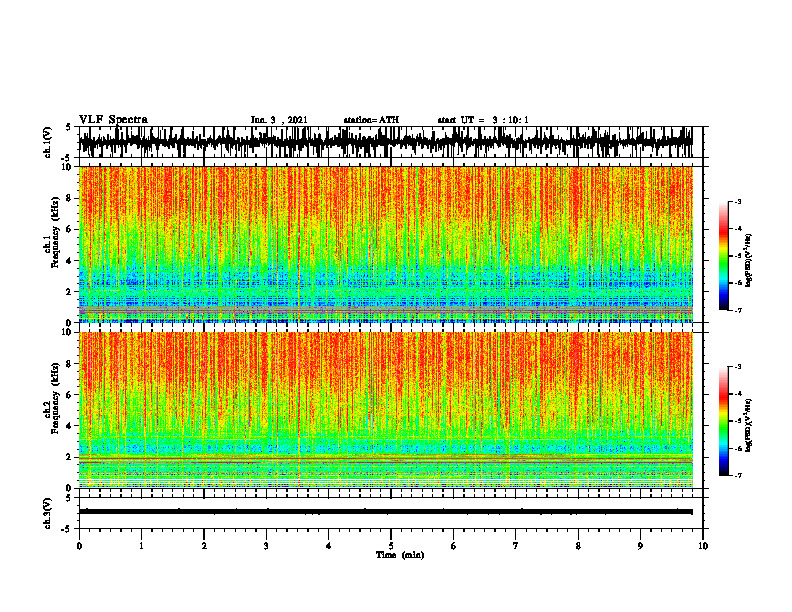Viewport: 792px width, 612px height.
Task: Click time axis tick label "5"
Action: tap(391, 546)
